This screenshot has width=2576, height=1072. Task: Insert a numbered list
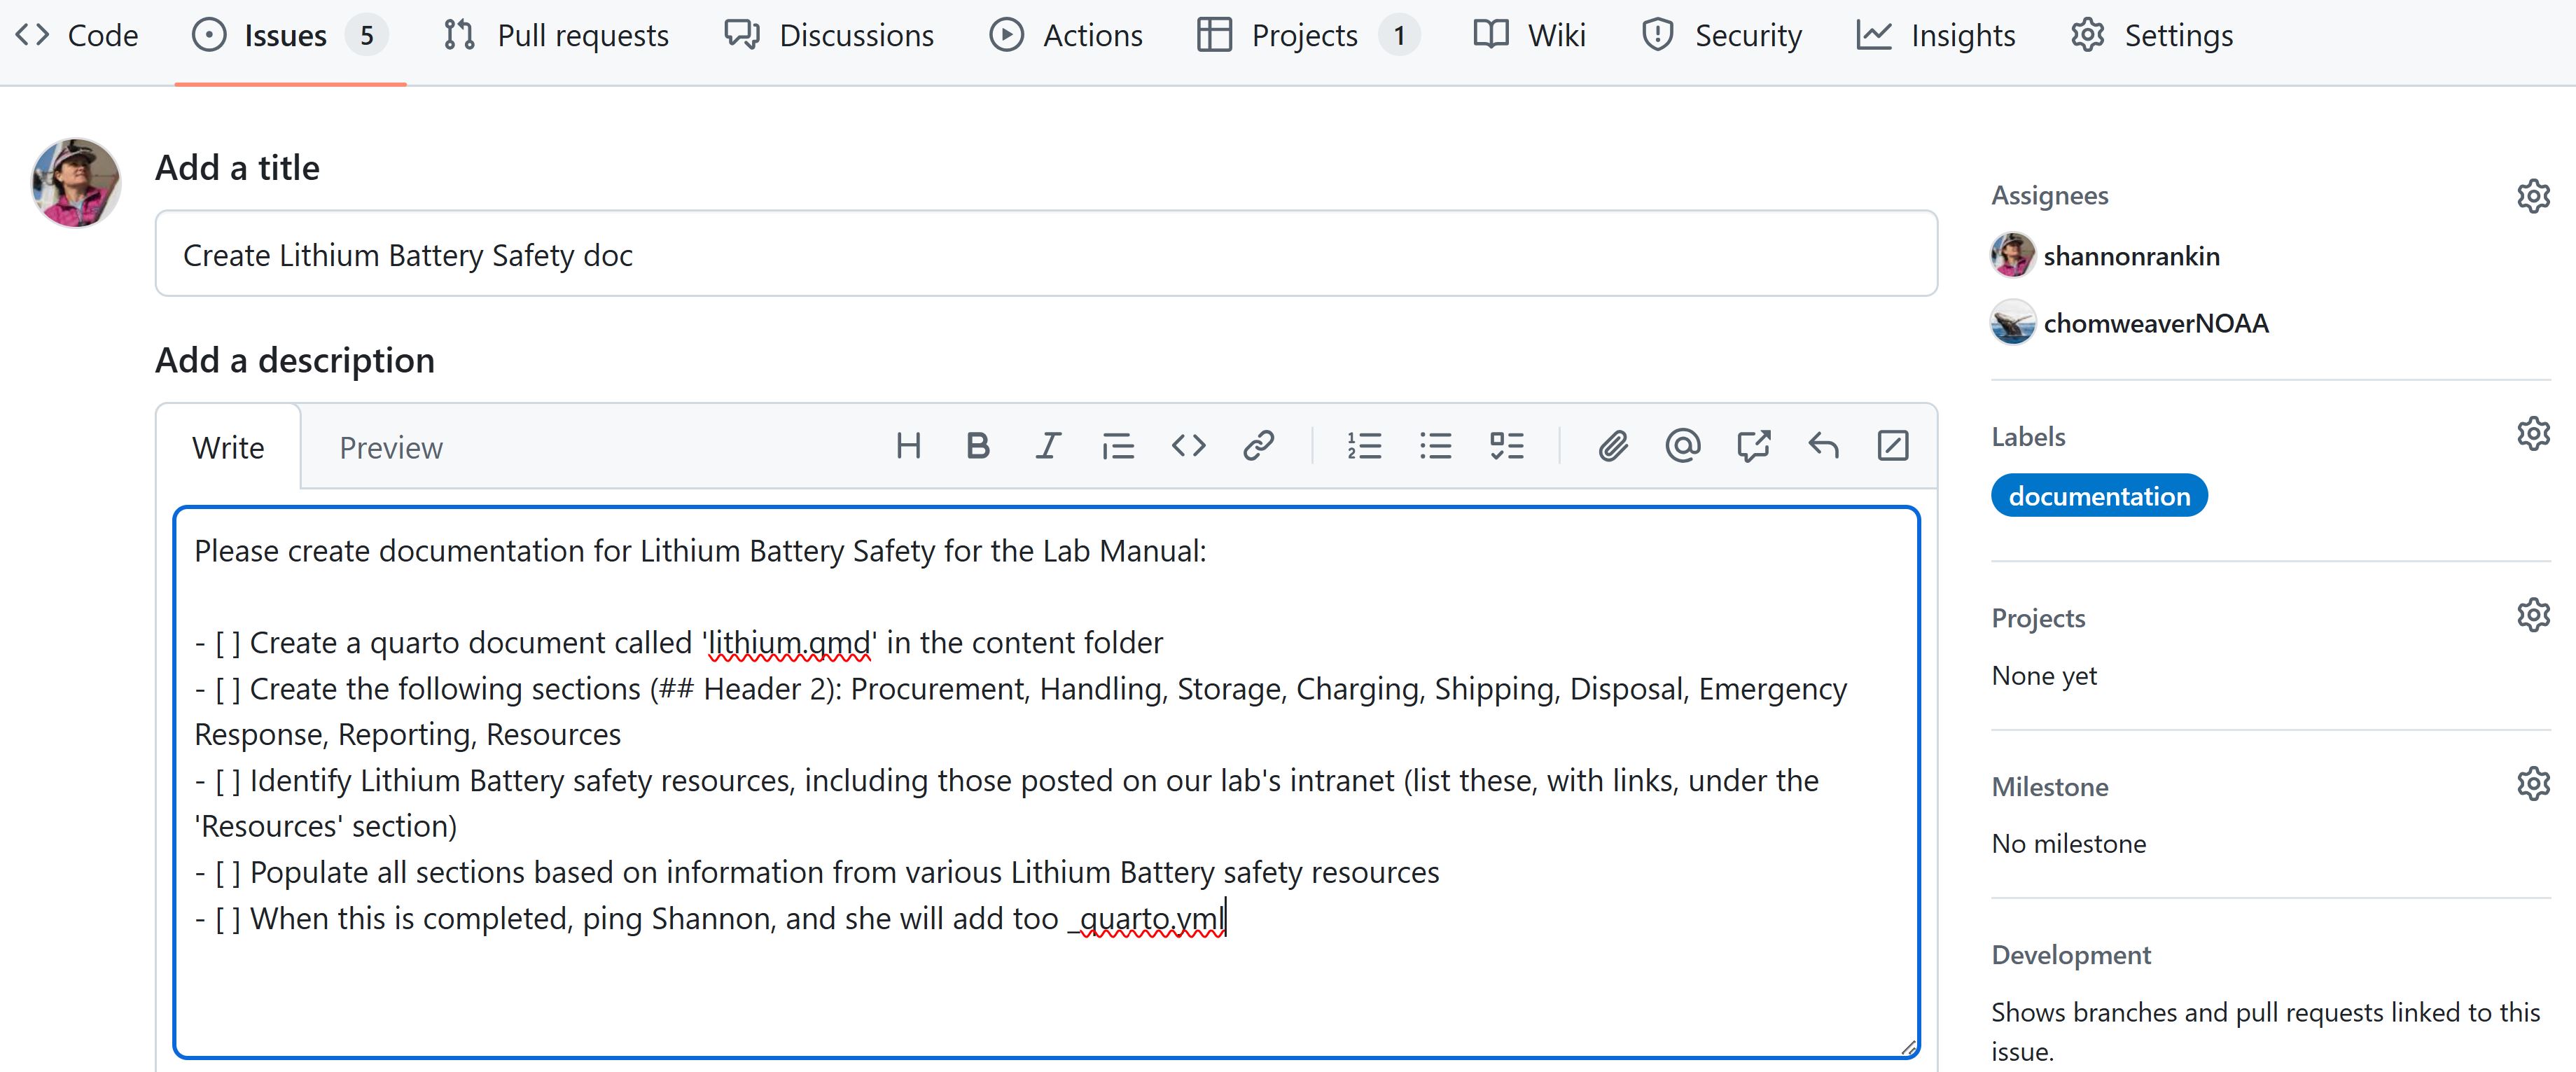coord(1364,446)
